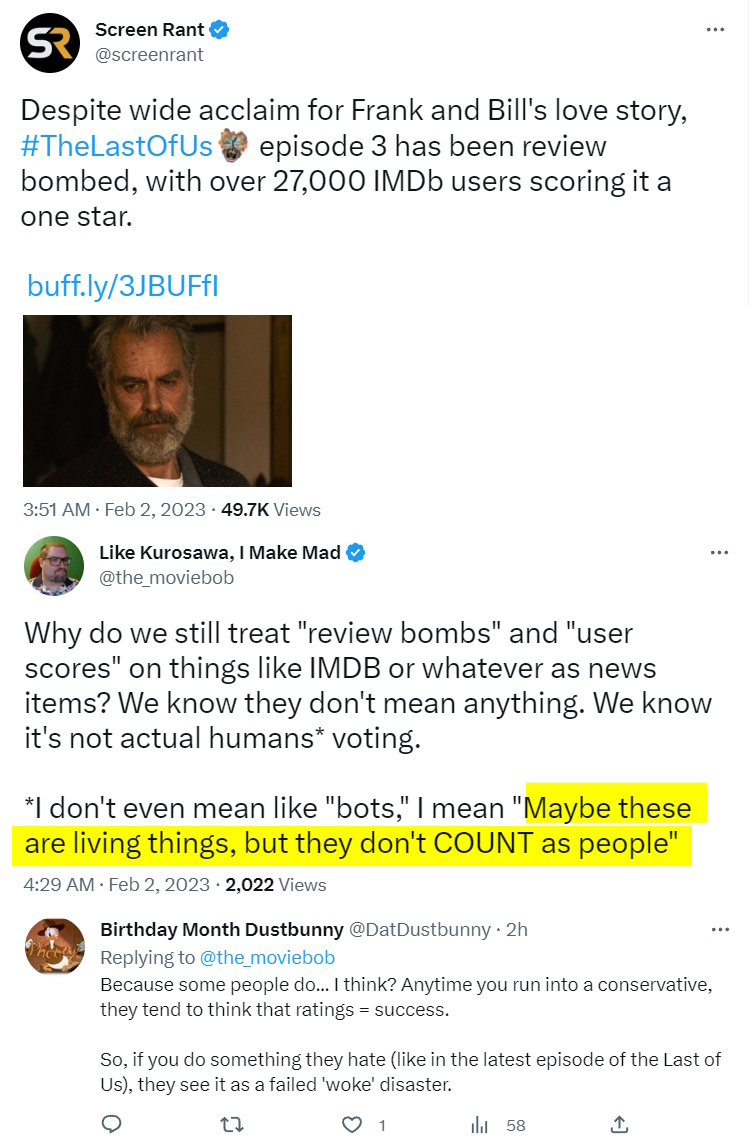Follow the buff.ly/3JBUFfI link
The image size is (756, 1147).
122,285
